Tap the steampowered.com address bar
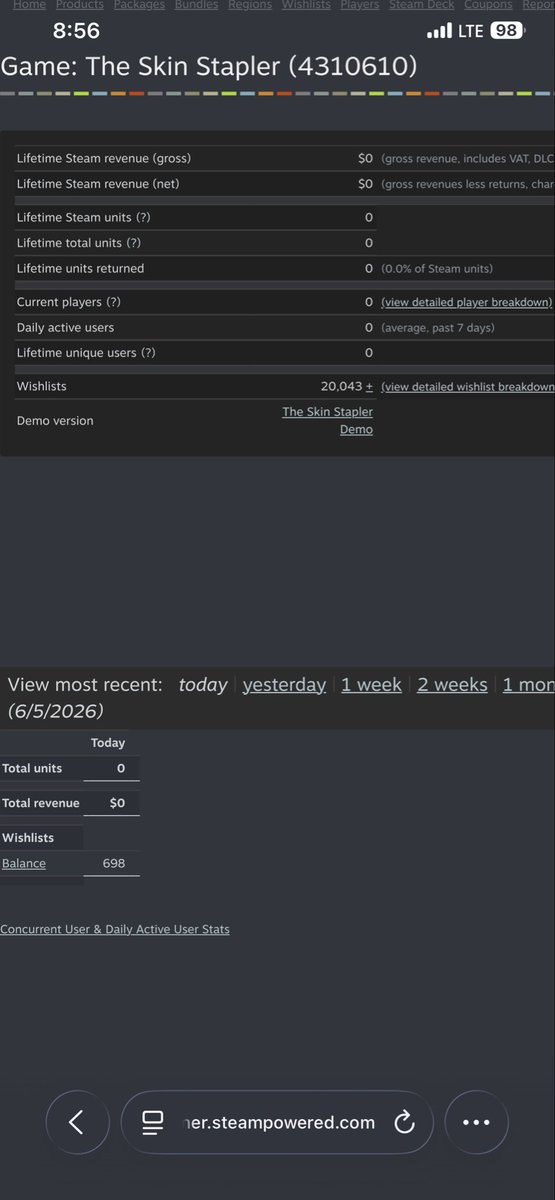The image size is (555, 1200). tap(278, 1123)
